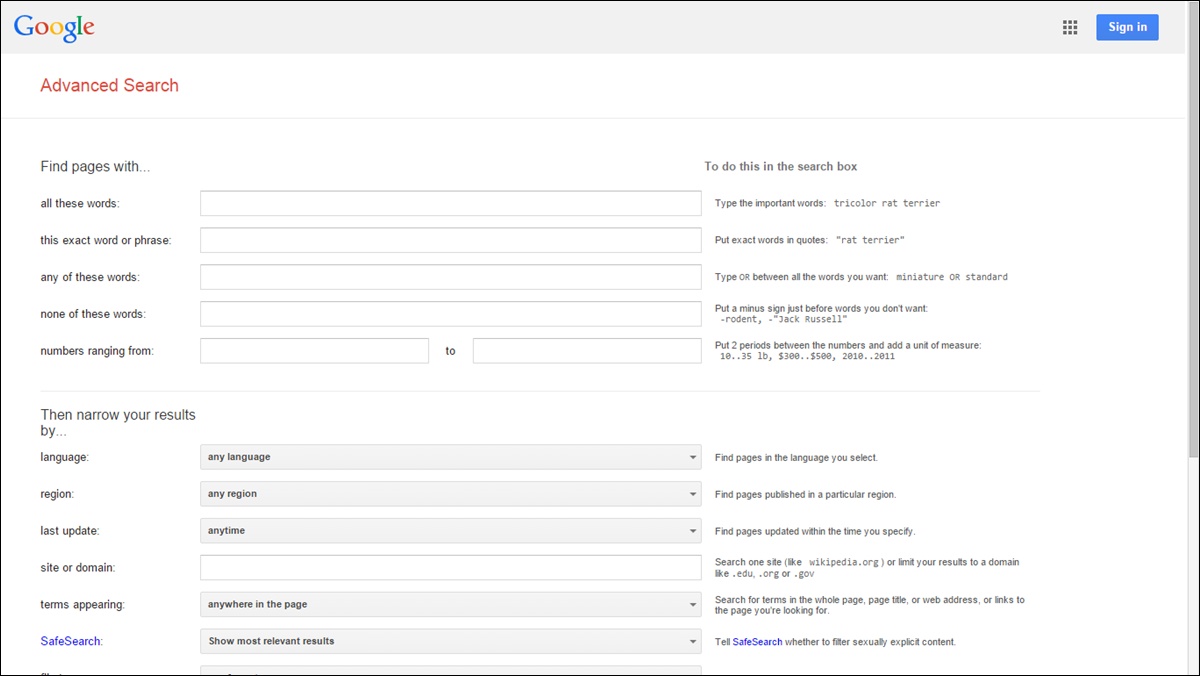Open the Google apps grid
Image resolution: width=1200 pixels, height=676 pixels.
click(x=1069, y=27)
